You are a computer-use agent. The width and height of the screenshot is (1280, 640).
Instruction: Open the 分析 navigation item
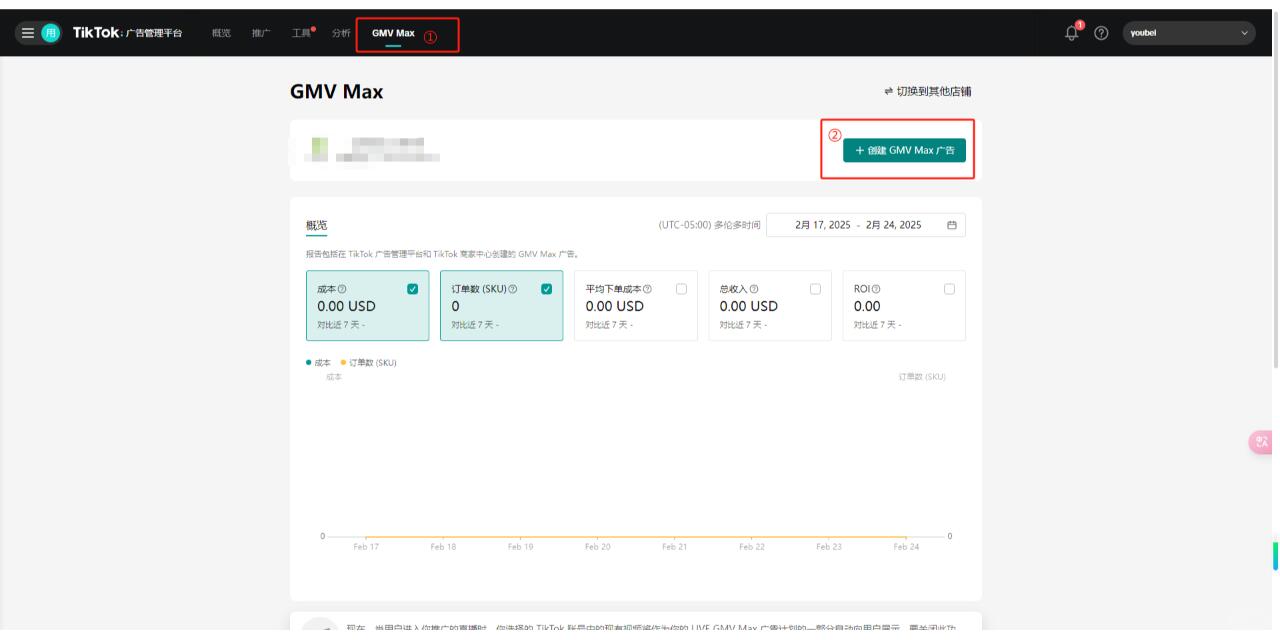click(x=341, y=34)
